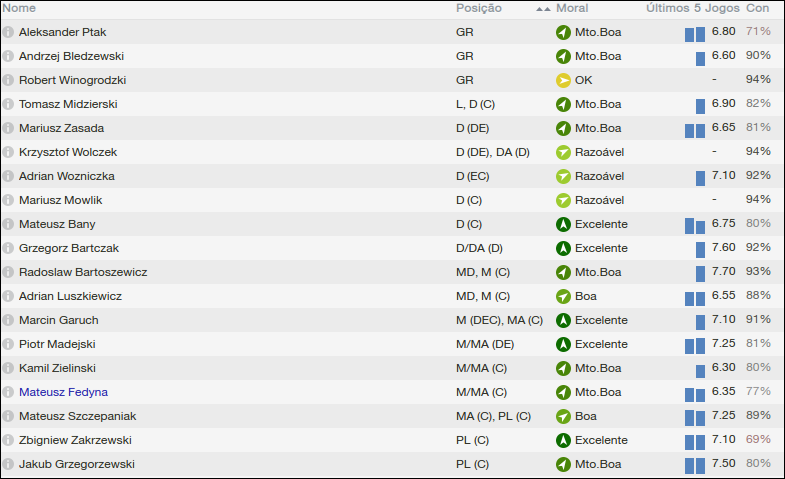785x479 pixels.
Task: Click the sort arrows beside Posição
Action: pos(543,8)
